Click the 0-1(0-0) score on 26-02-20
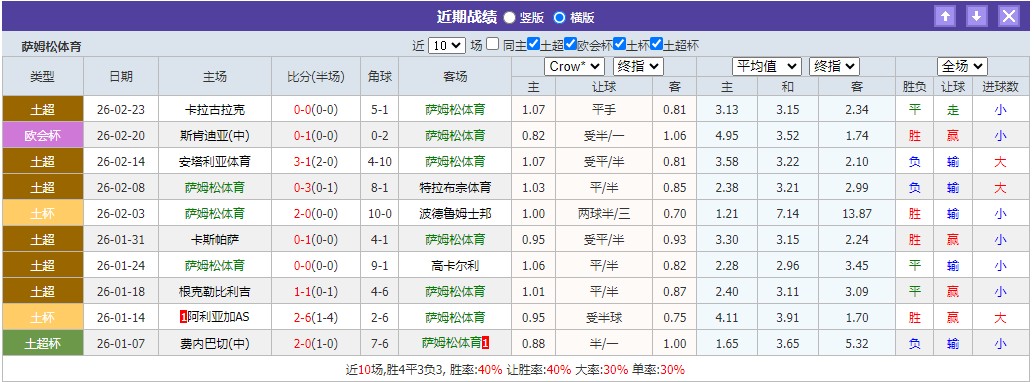Screen dimensions: 1035x382 [x=316, y=136]
